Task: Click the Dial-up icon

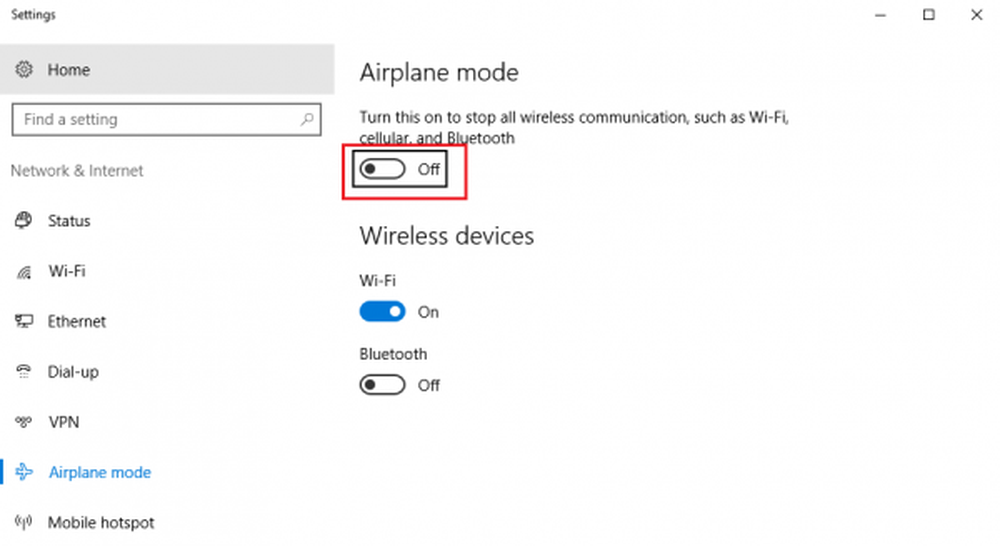Action: [25, 372]
